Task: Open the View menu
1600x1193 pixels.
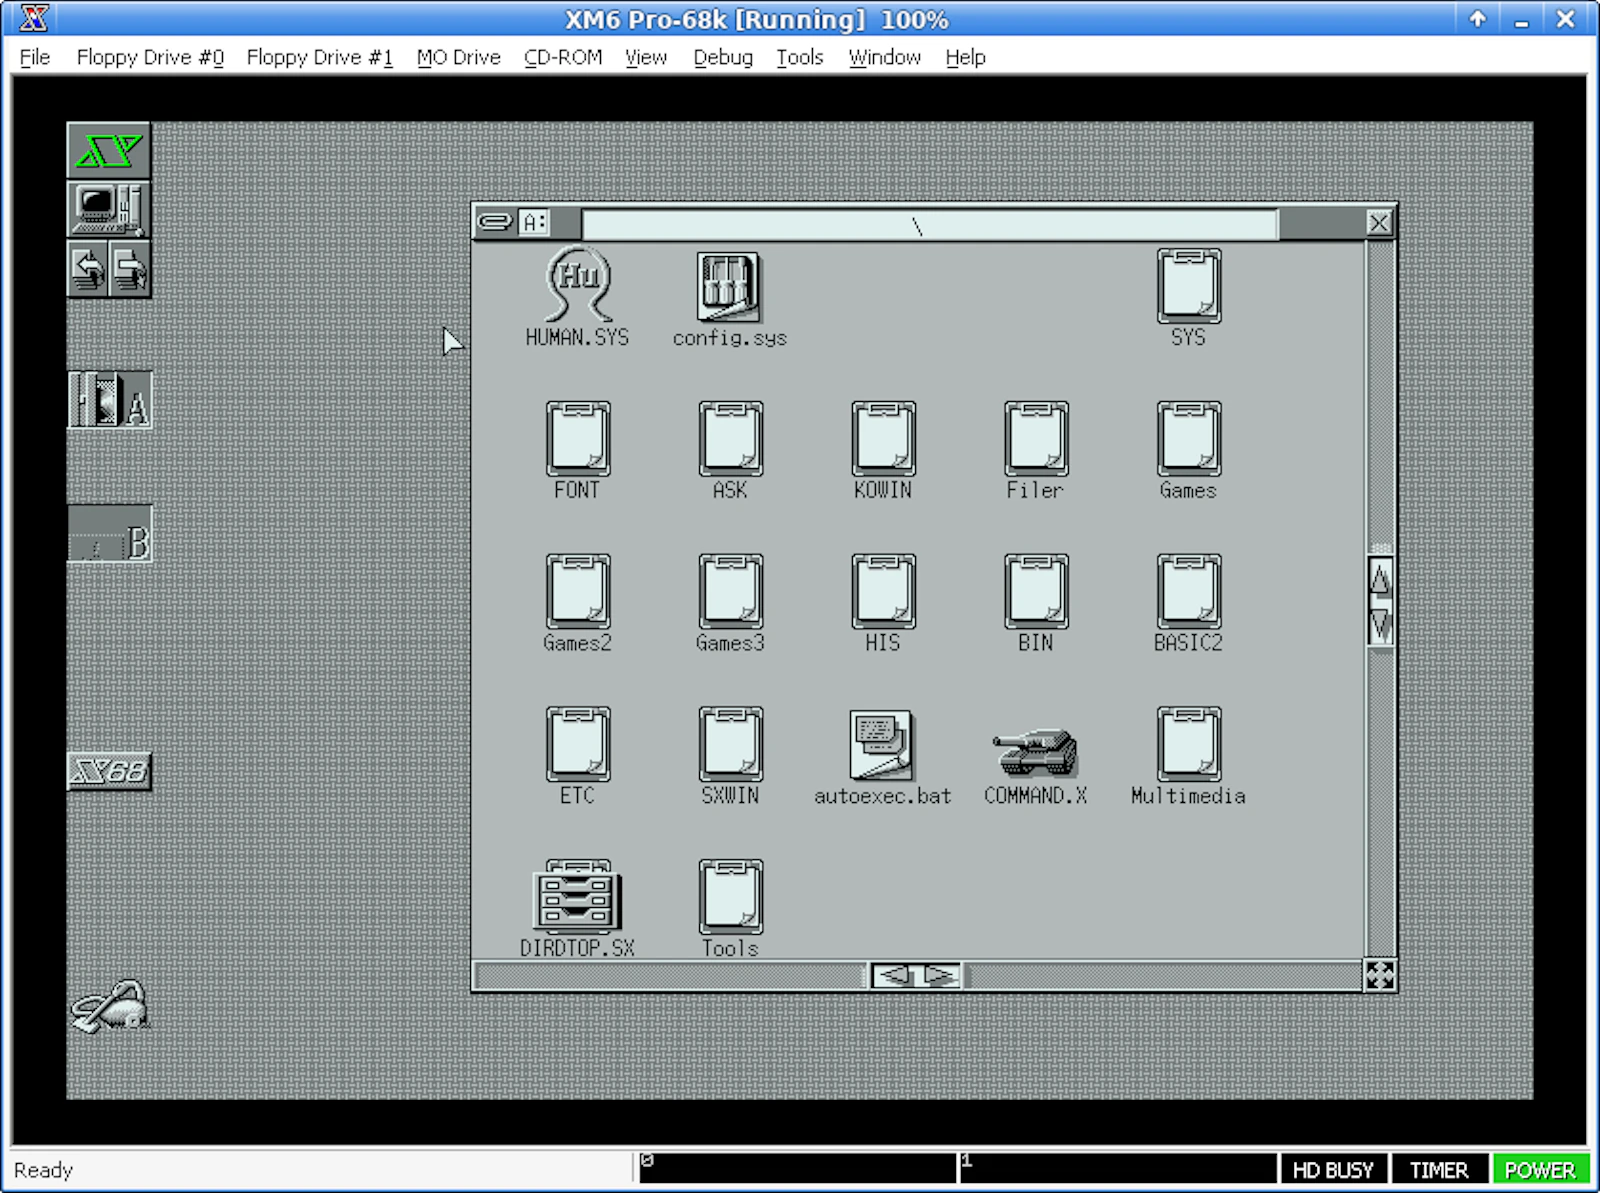Action: (x=646, y=57)
